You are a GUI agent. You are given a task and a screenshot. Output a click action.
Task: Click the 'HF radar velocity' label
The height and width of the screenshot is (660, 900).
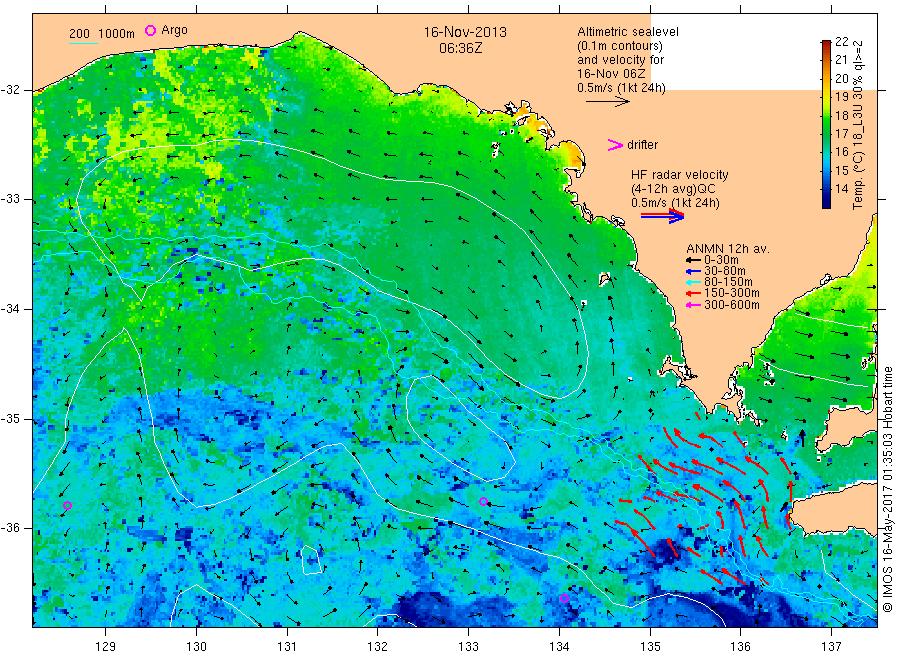coord(680,175)
